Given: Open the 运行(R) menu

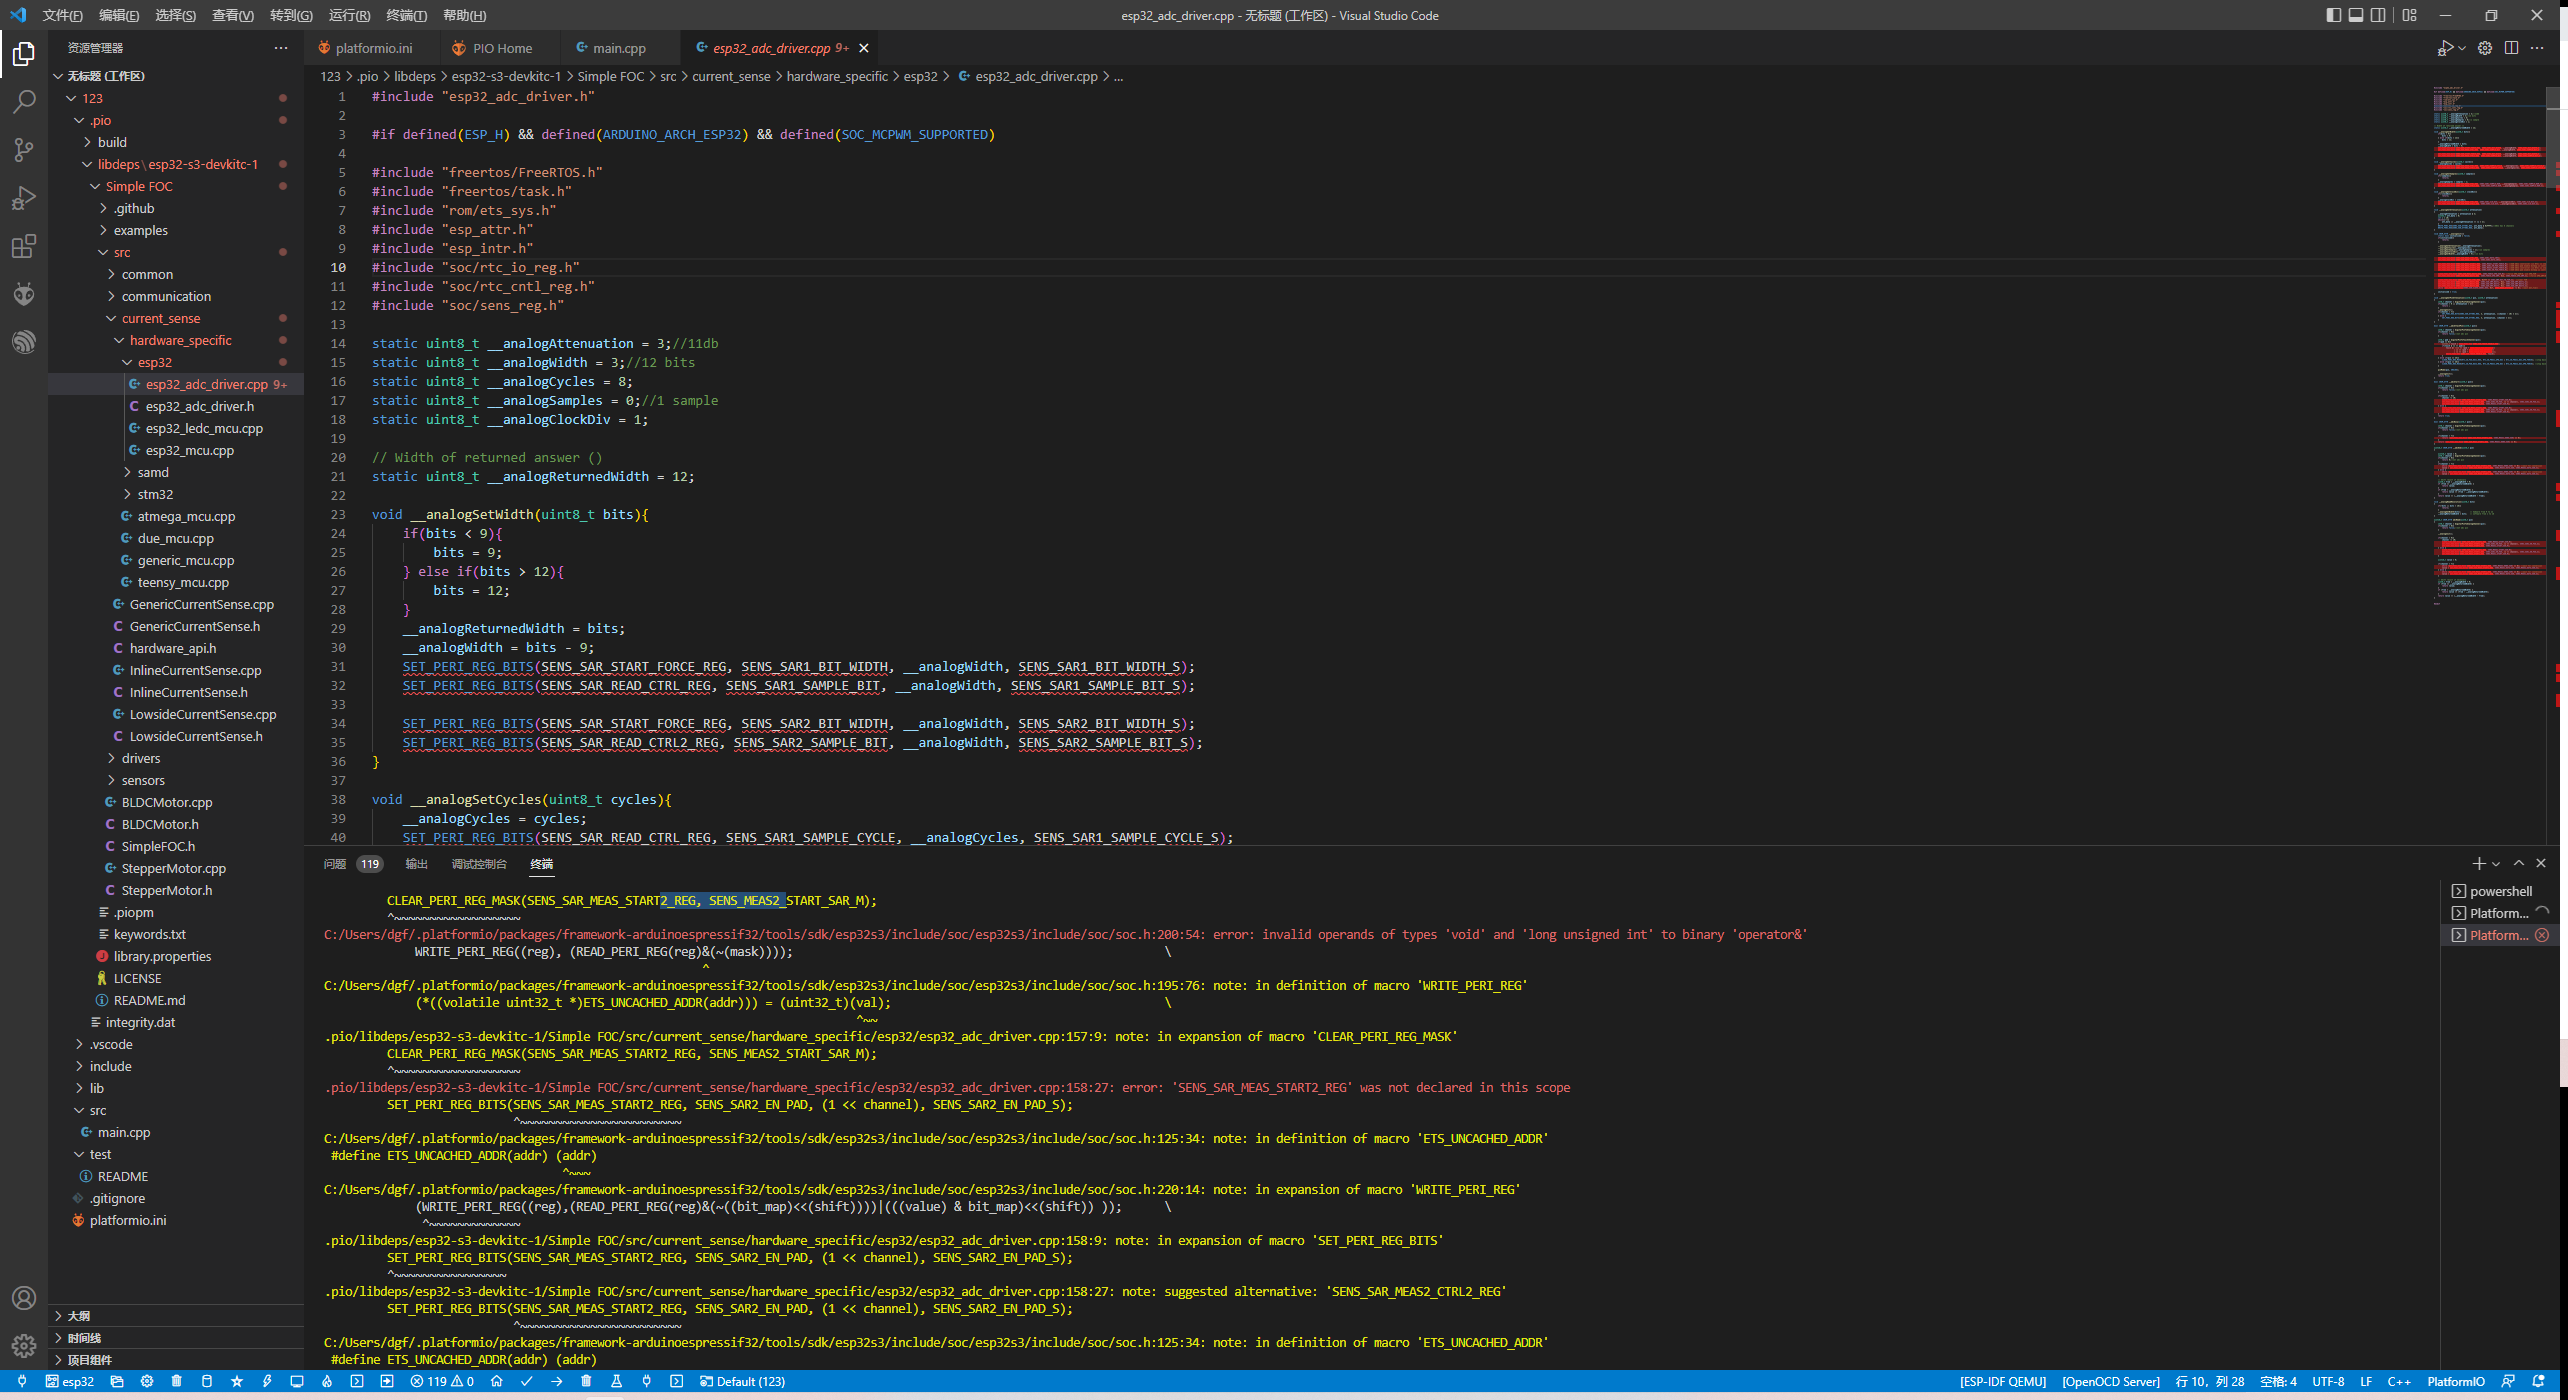Looking at the screenshot, I should (349, 15).
